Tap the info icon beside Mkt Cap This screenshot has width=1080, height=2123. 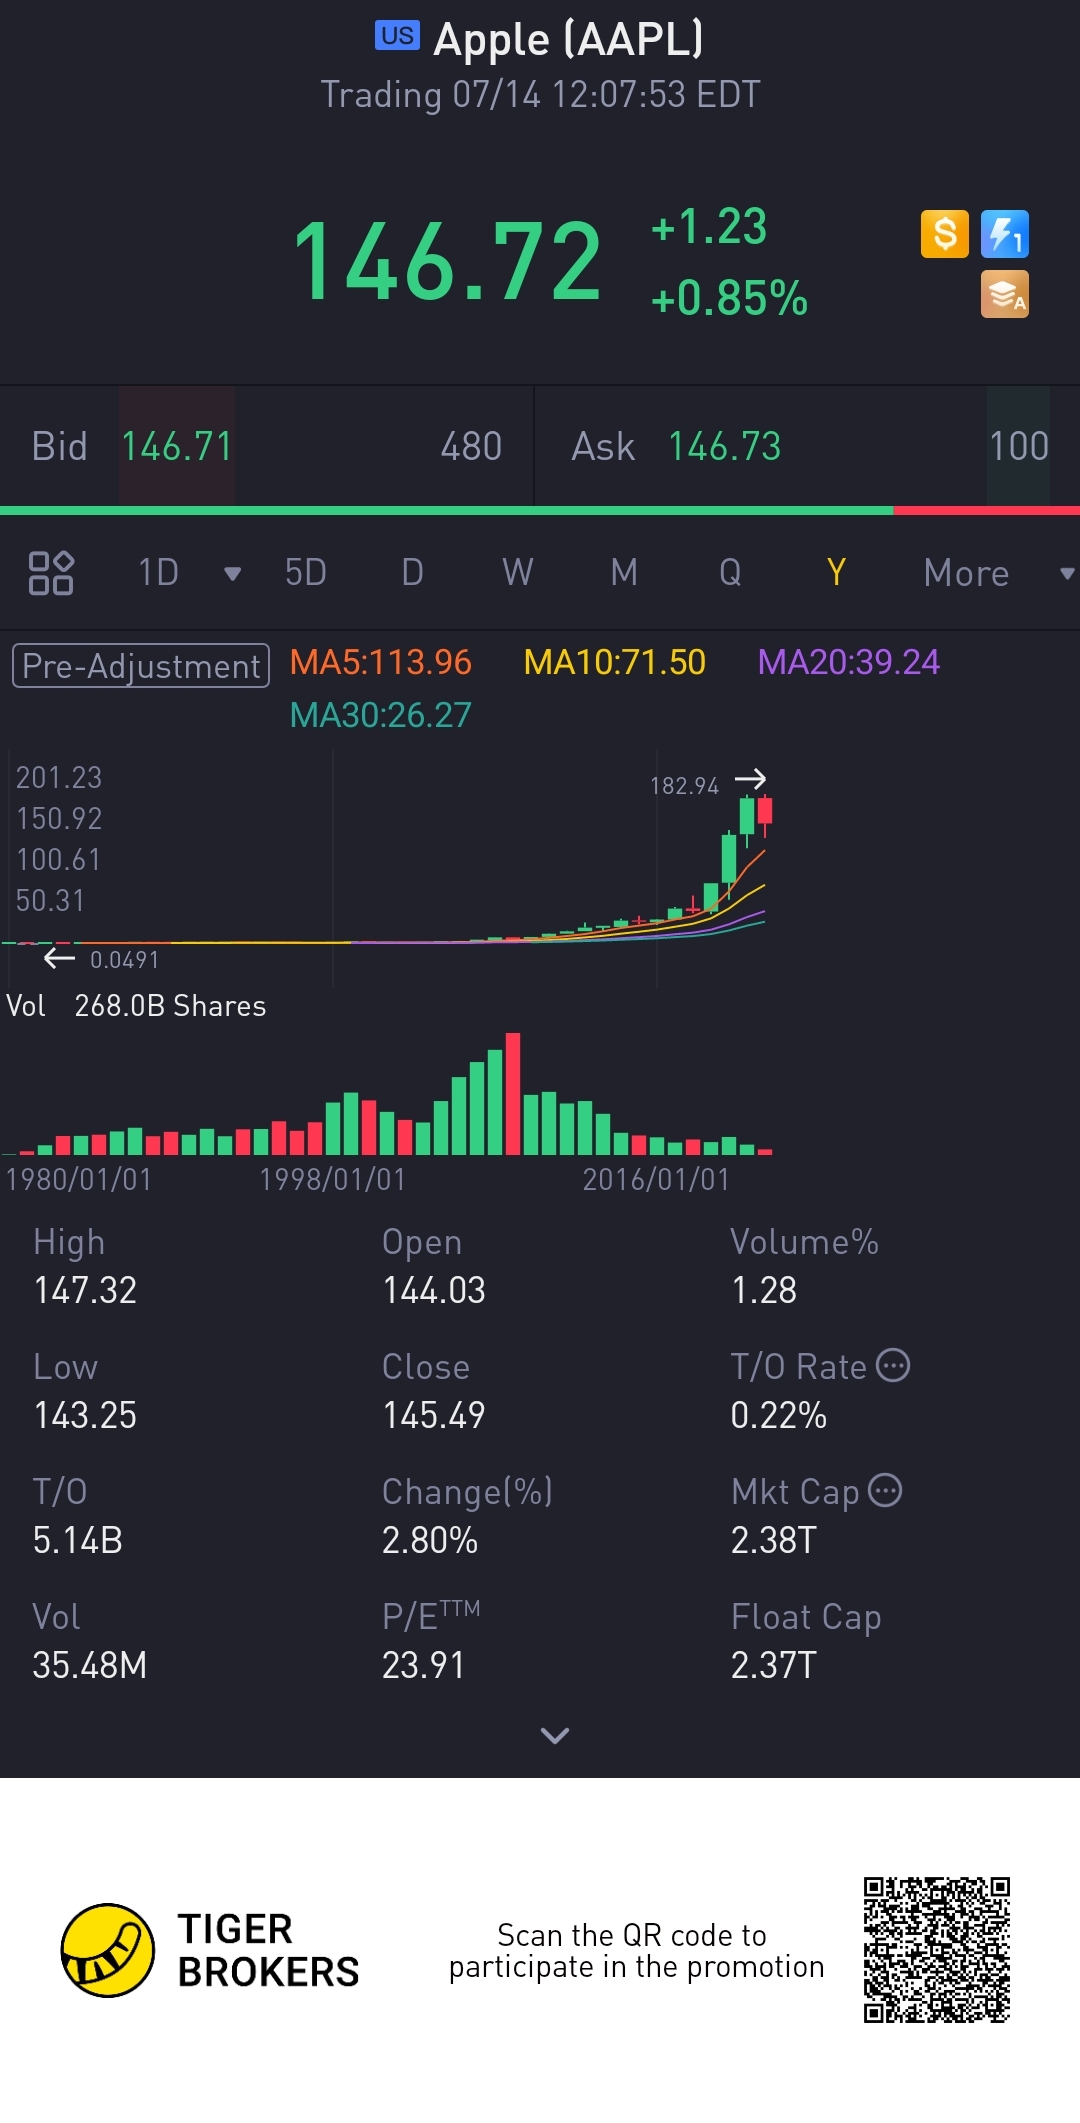coord(885,1490)
